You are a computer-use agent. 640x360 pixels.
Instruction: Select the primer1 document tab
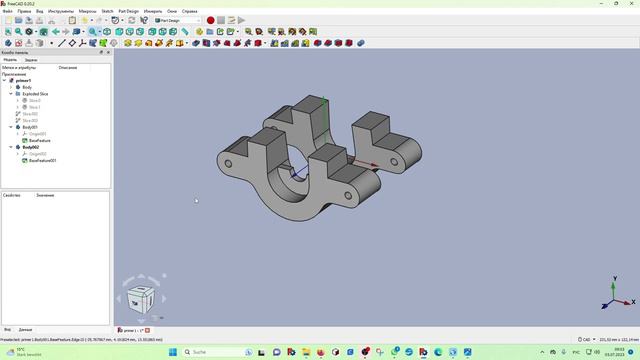click(134, 330)
